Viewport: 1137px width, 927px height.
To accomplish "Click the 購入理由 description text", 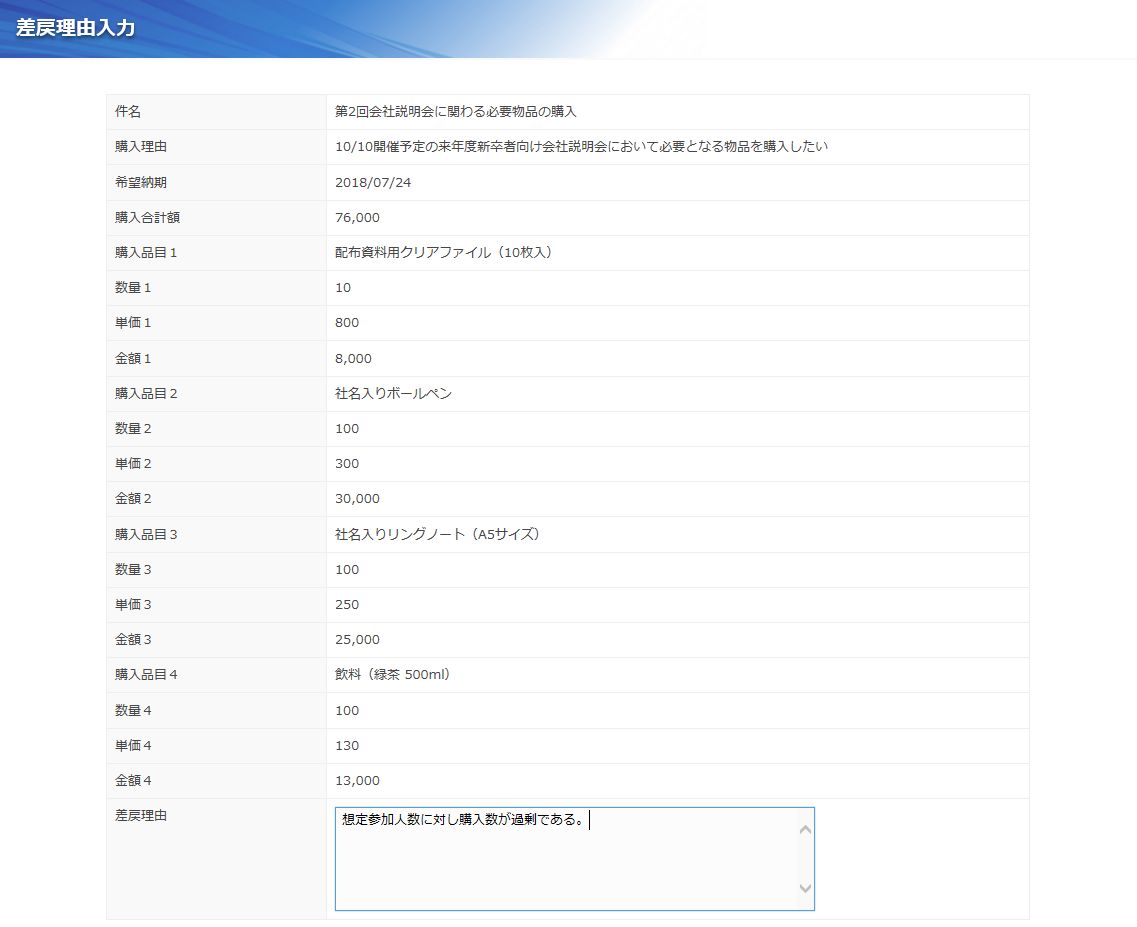I will point(581,147).
